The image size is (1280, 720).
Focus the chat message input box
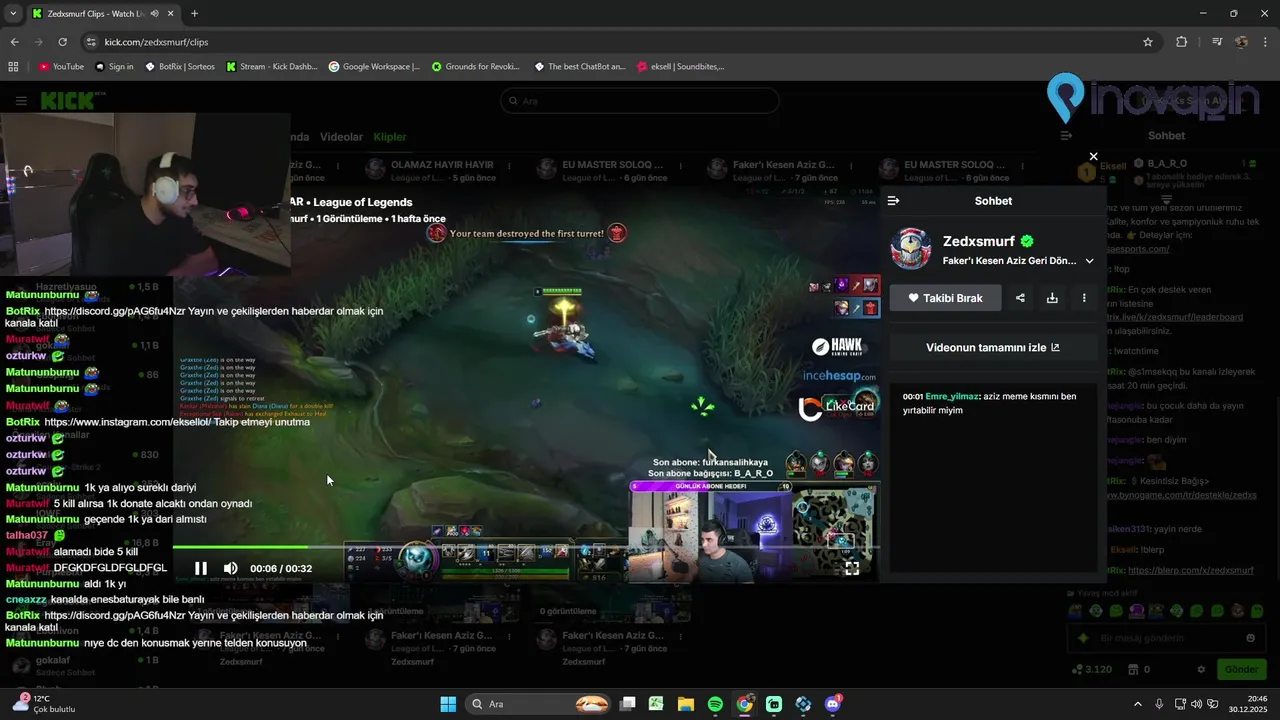coord(1167,638)
